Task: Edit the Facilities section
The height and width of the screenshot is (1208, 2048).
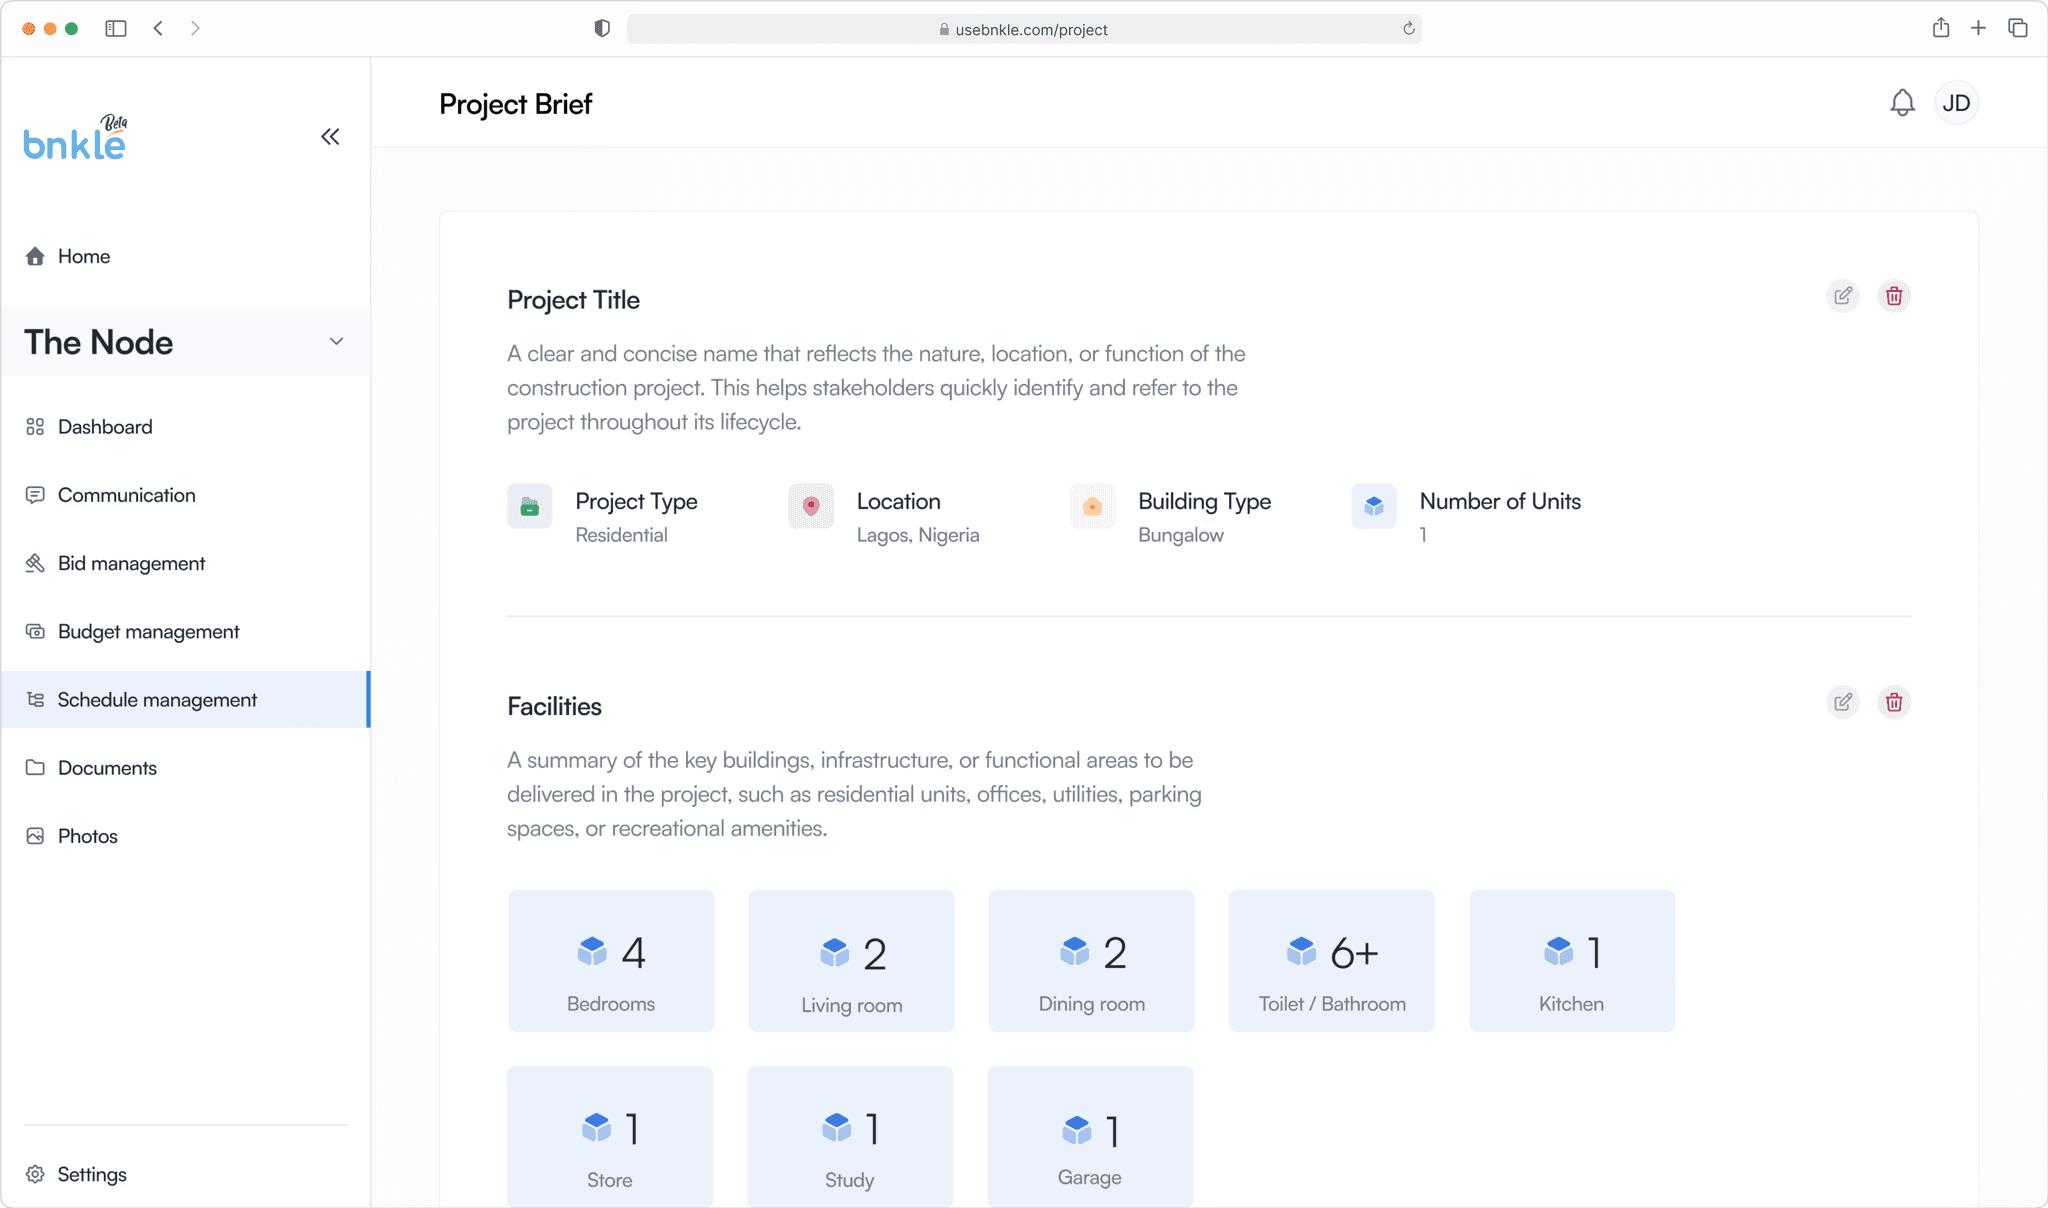Action: pyautogui.click(x=1843, y=702)
